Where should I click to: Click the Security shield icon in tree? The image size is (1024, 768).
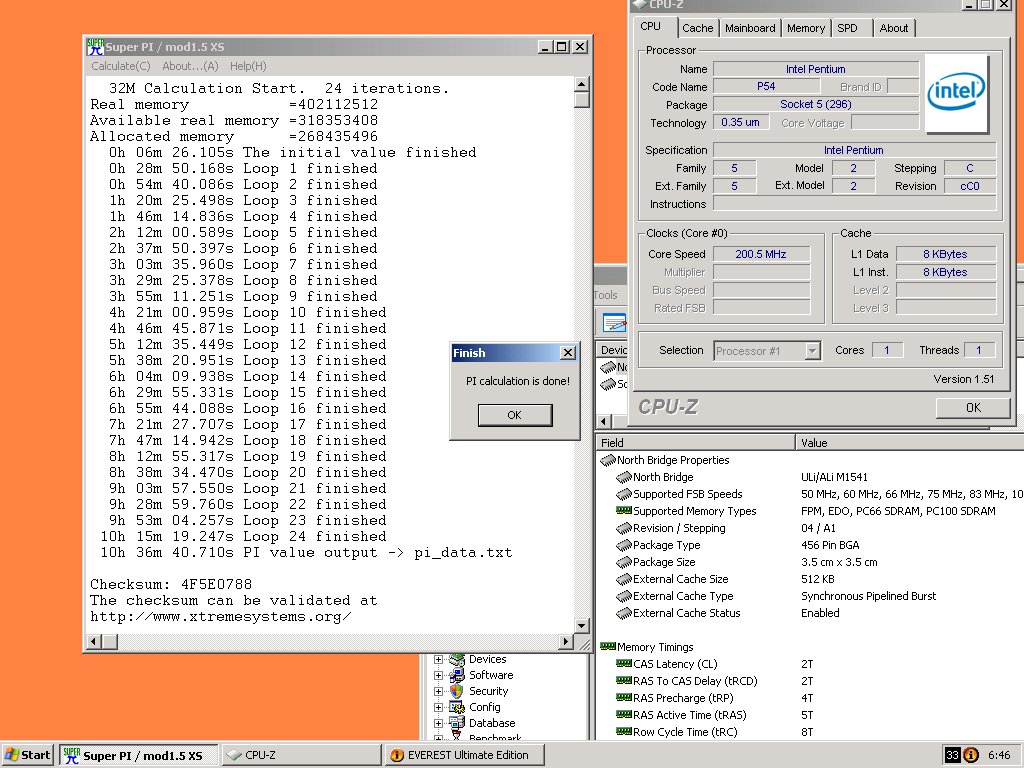tap(457, 691)
